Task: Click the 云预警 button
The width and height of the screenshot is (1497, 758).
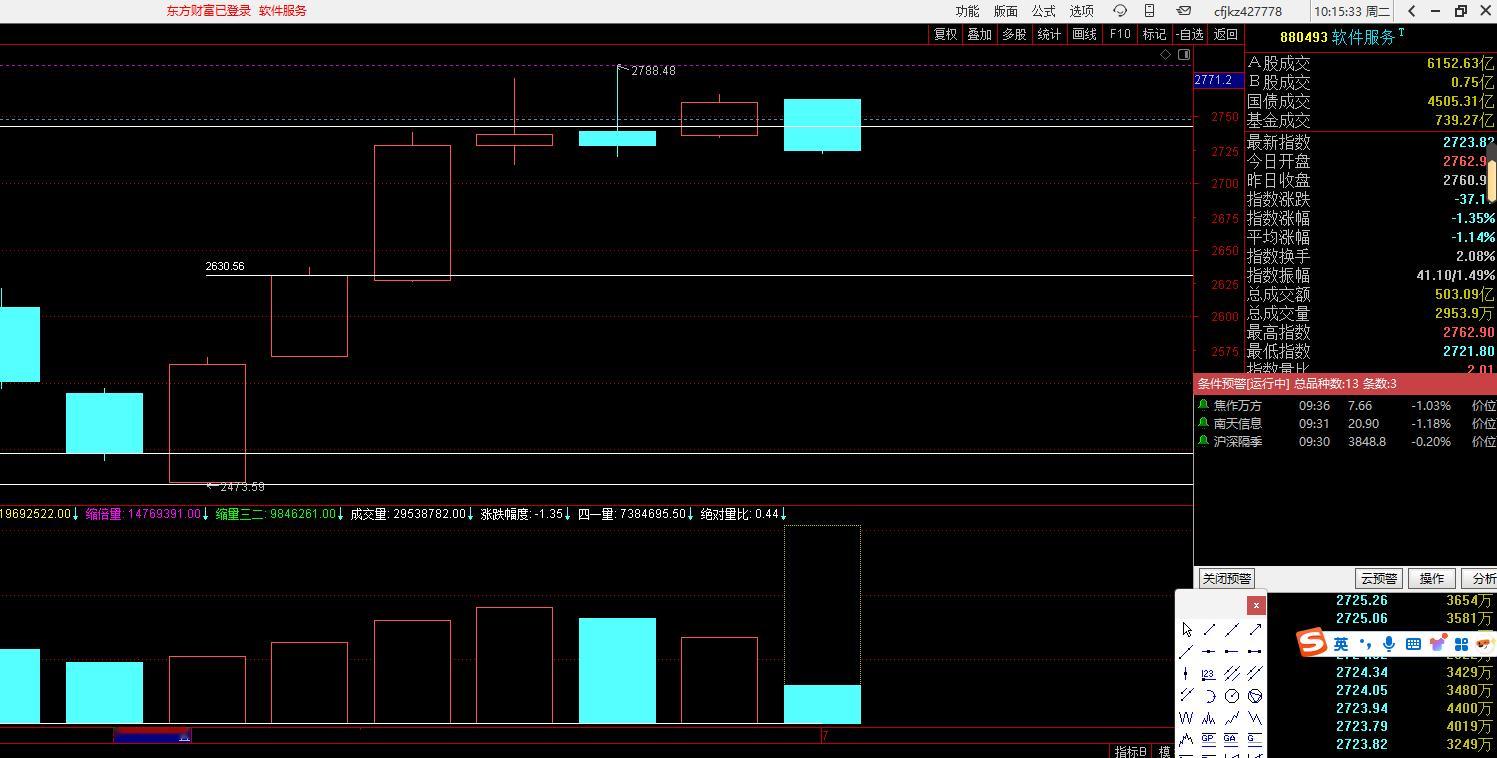Action: pos(1379,578)
